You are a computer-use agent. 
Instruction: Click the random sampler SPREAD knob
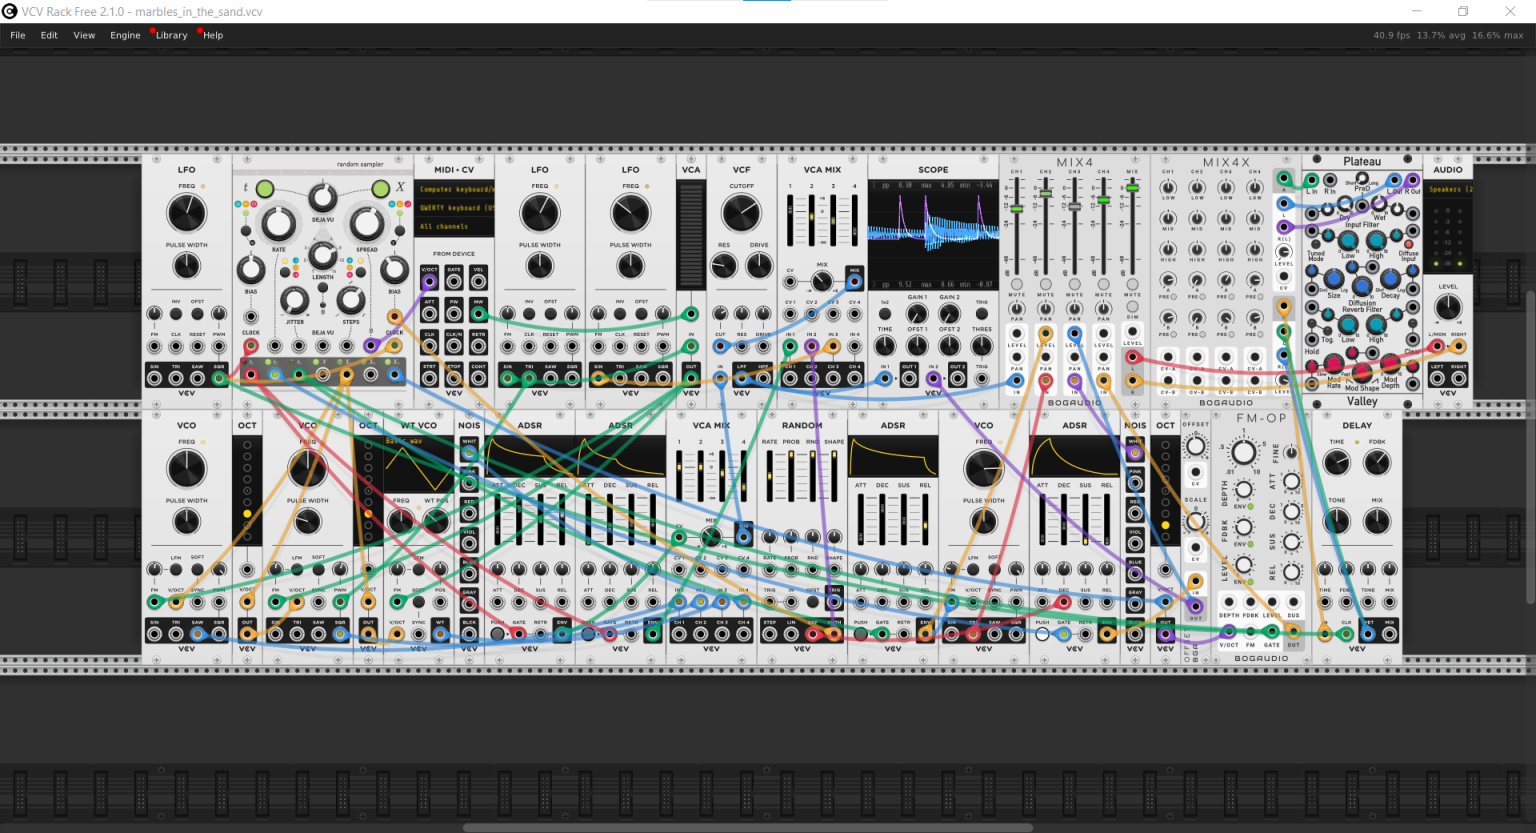click(x=366, y=224)
